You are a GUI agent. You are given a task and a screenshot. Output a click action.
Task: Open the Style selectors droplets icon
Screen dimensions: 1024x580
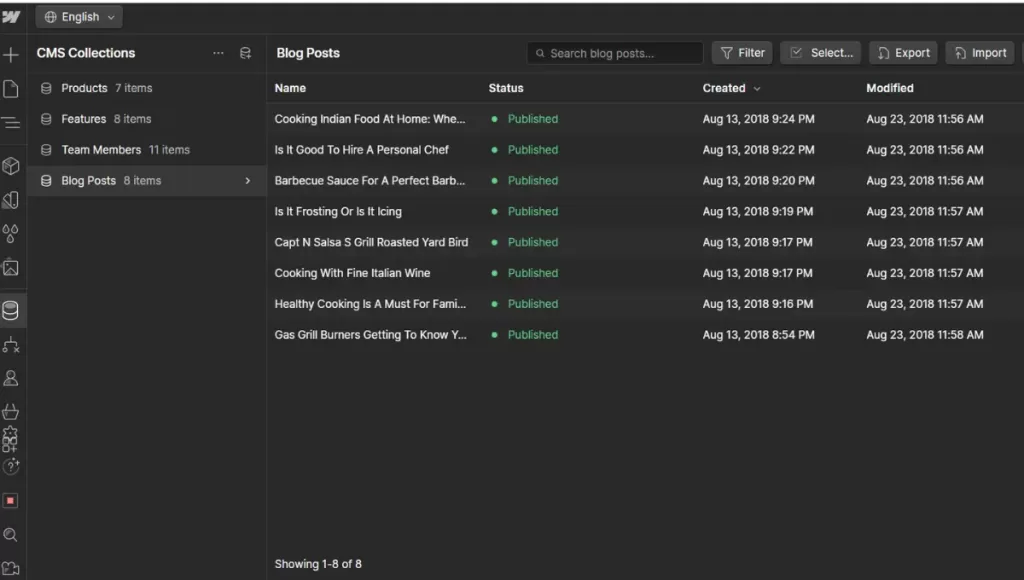tap(10, 233)
